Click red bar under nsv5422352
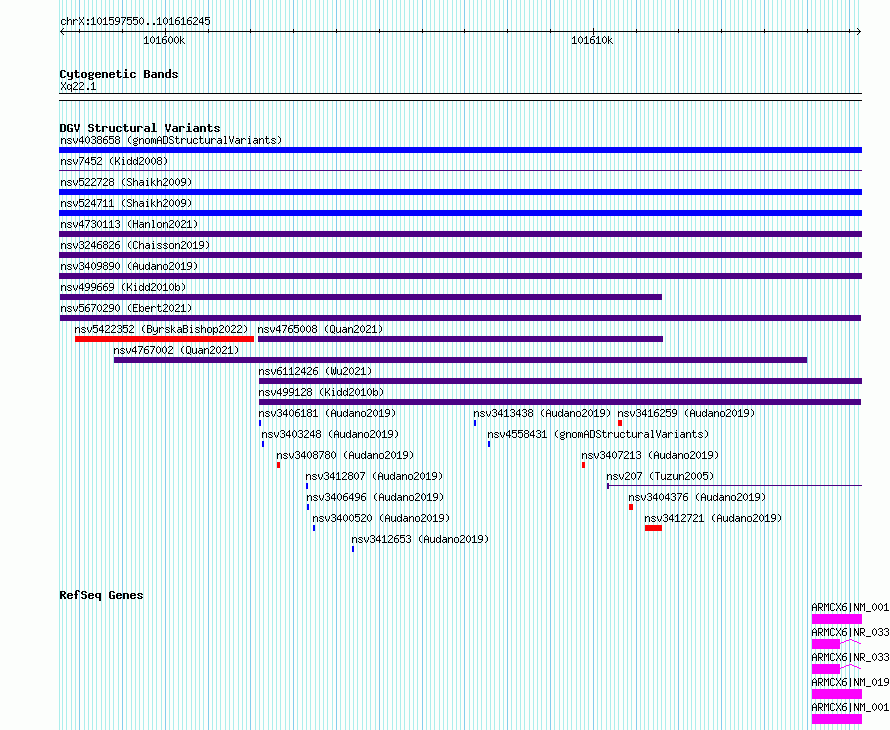The image size is (890, 730). (x=164, y=339)
